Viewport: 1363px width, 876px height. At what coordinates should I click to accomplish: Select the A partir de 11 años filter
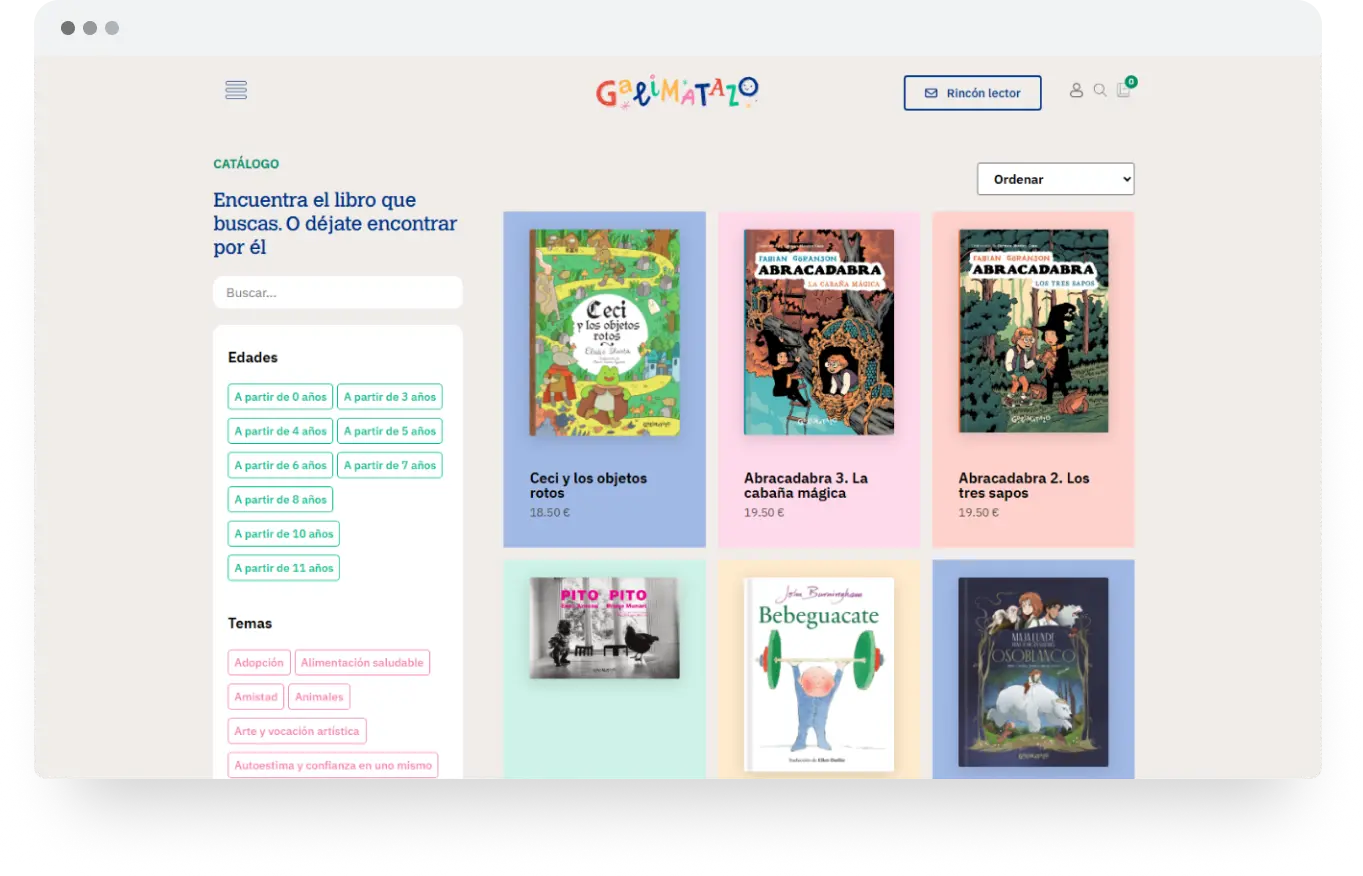(x=284, y=568)
